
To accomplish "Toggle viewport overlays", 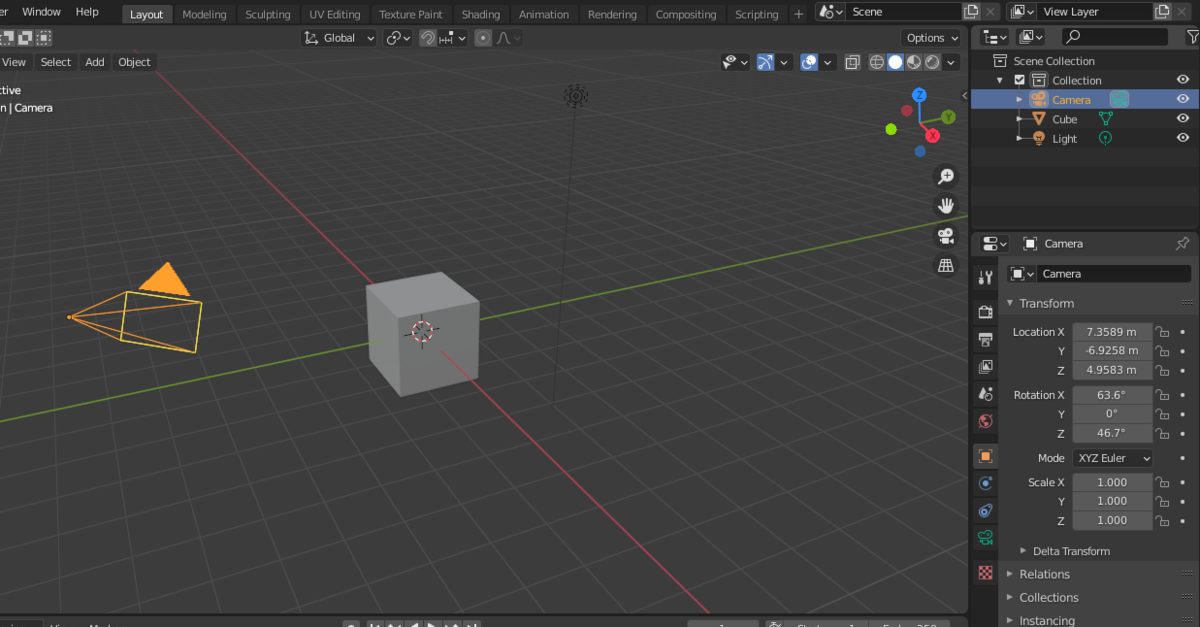I will 809,62.
